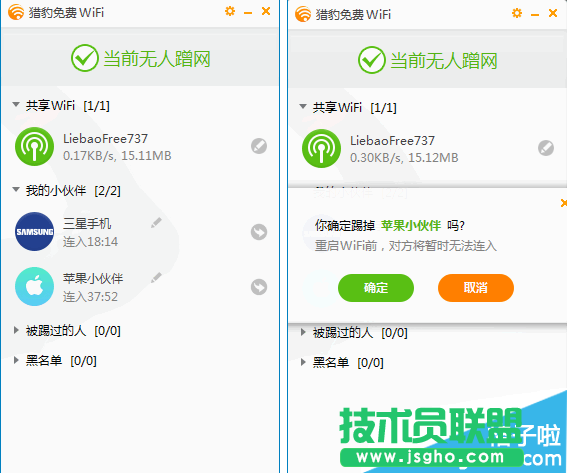Click 当前无人蹭网 status in right window
567x473 pixels.
444,60
